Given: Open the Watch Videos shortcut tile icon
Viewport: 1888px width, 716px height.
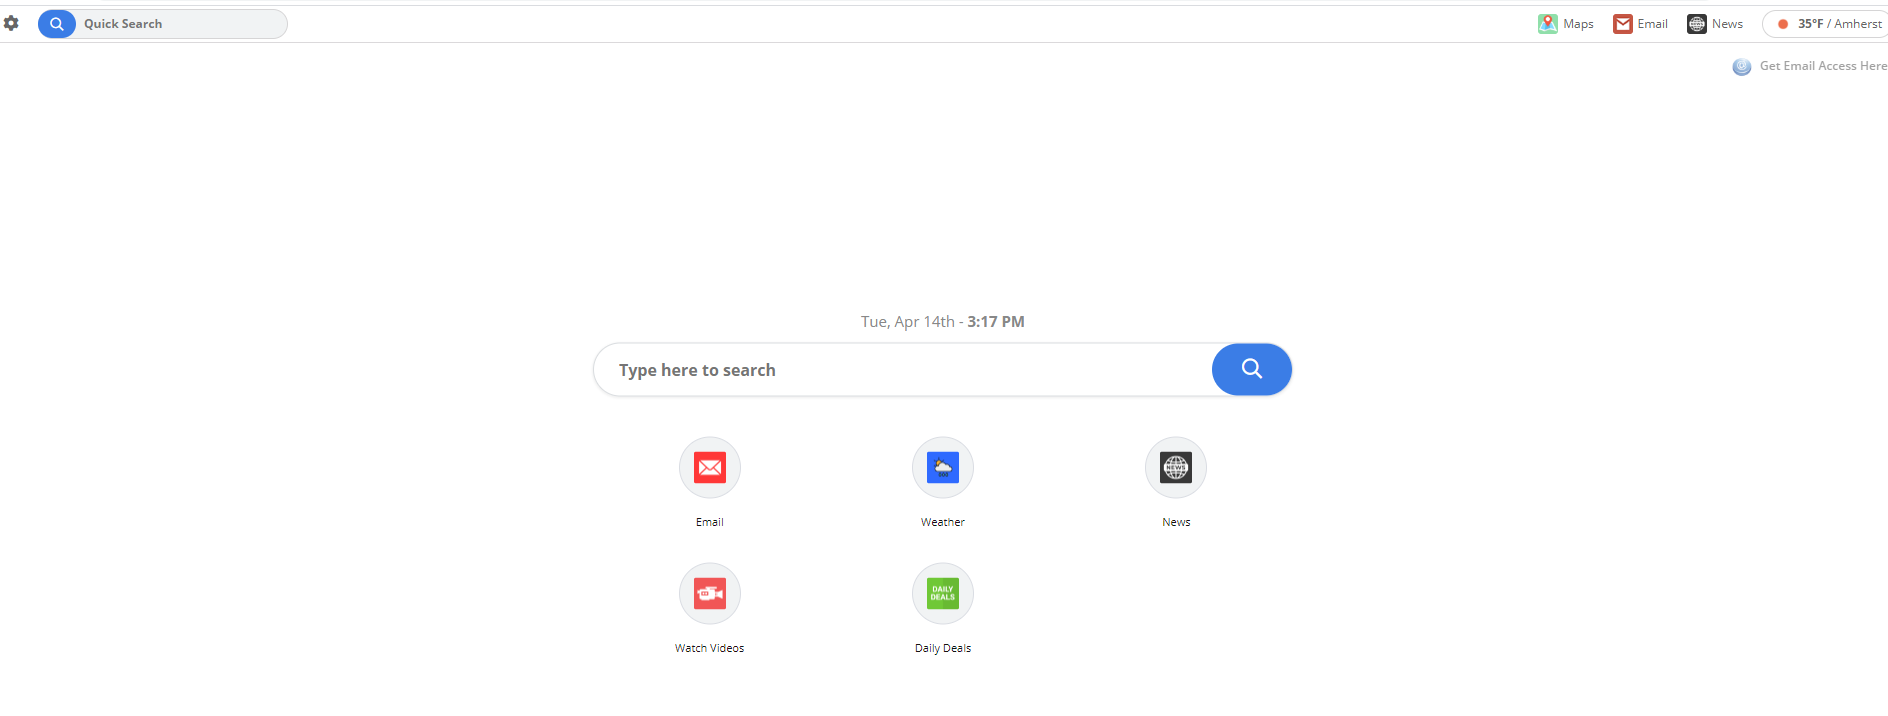Looking at the screenshot, I should (x=710, y=593).
